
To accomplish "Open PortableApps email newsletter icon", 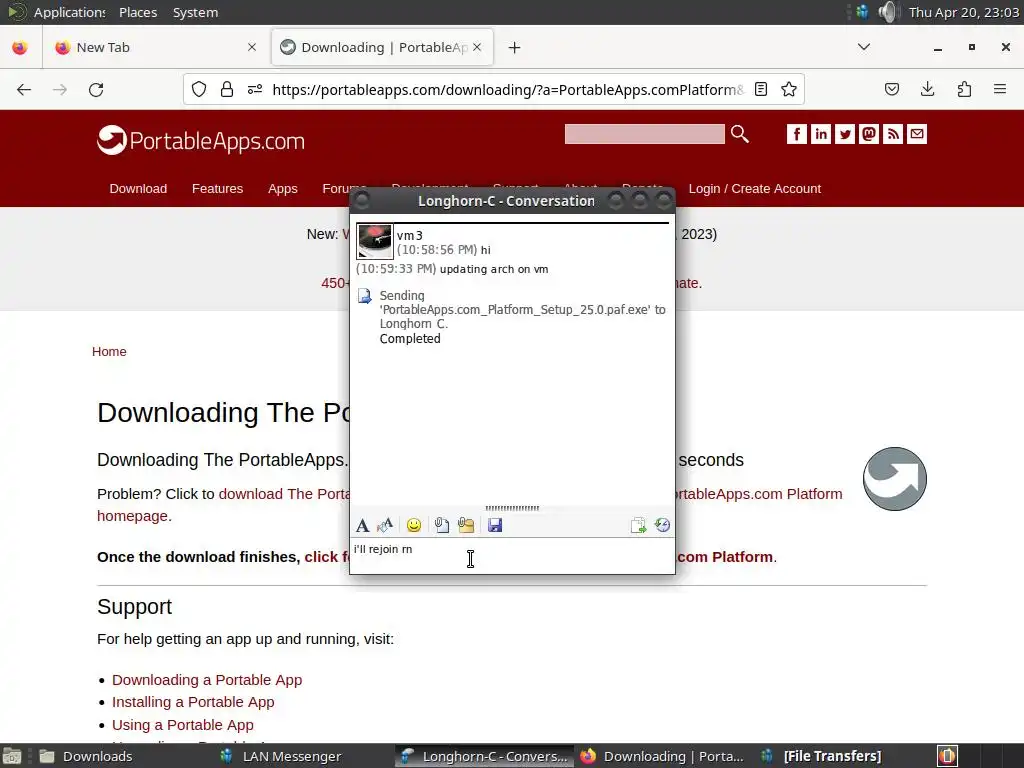I will (x=917, y=134).
